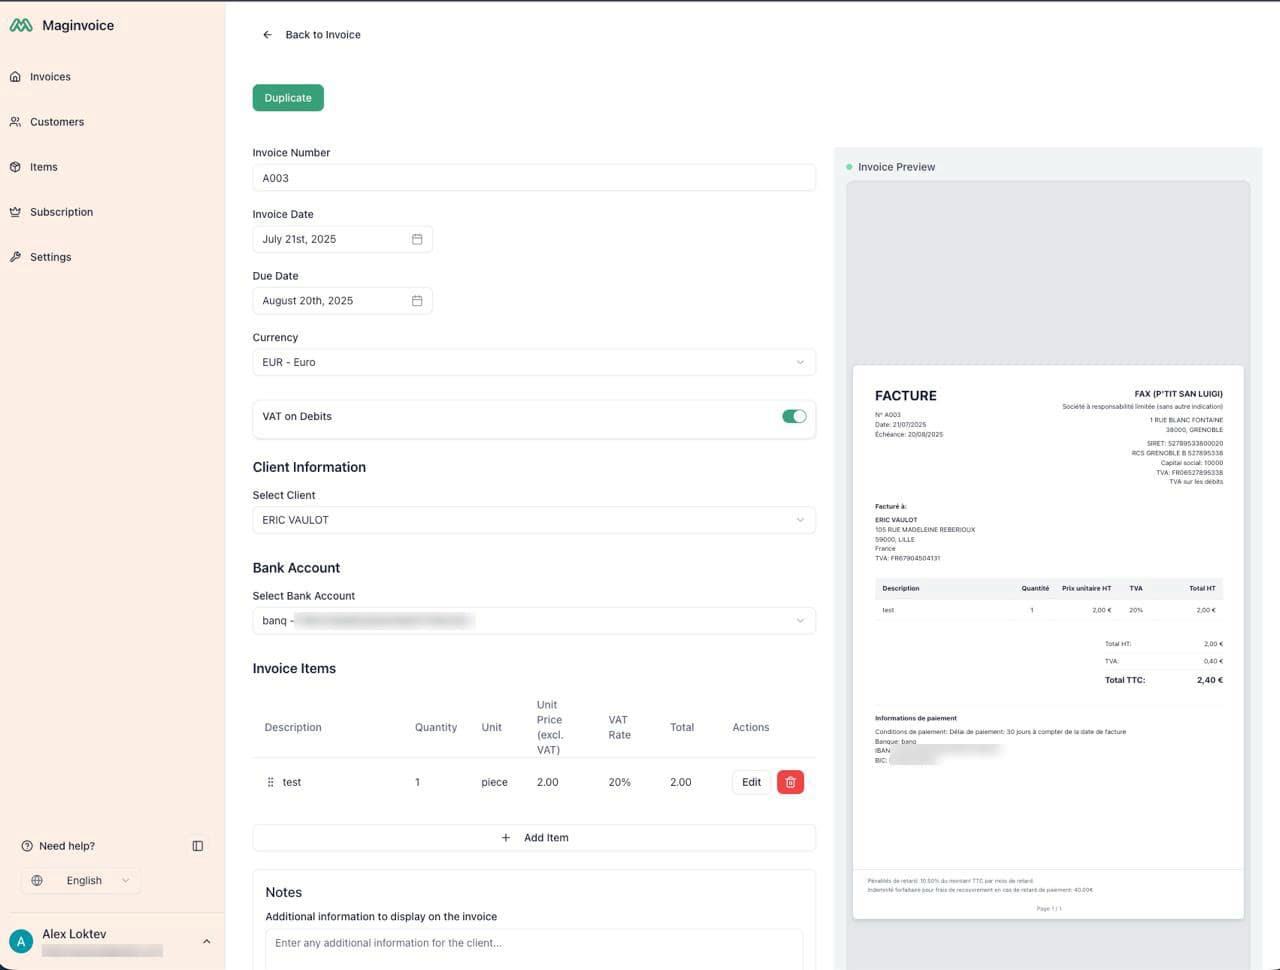The height and width of the screenshot is (970, 1280).
Task: Open Items section in the sidebar
Action: (44, 167)
